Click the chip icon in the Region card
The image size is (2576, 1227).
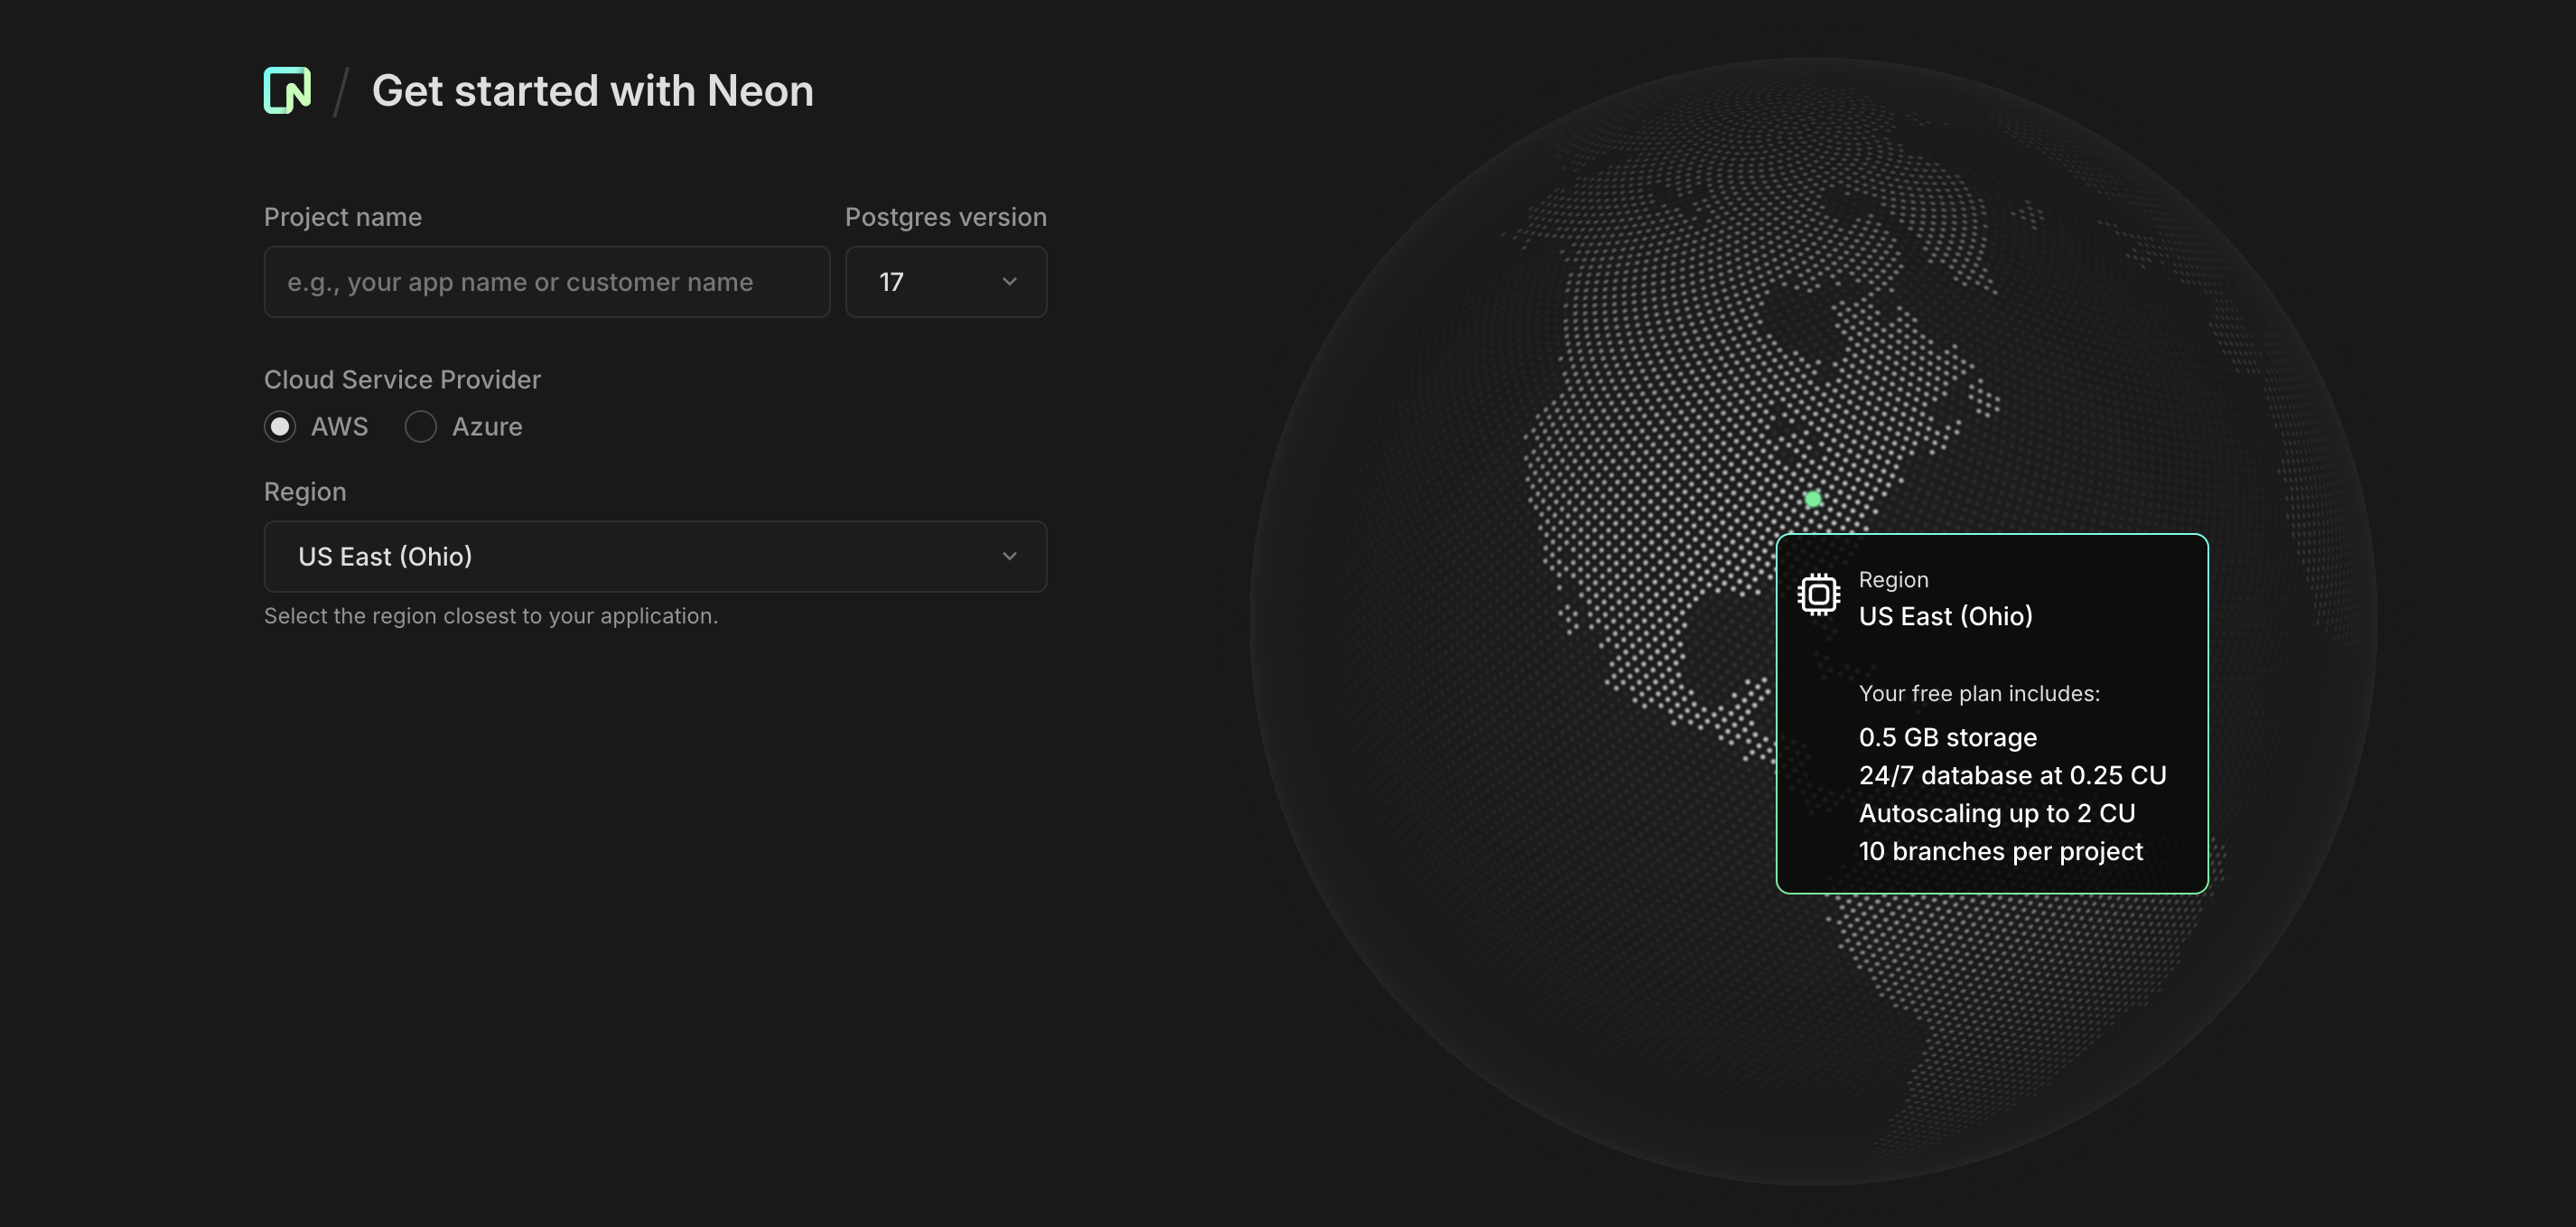coord(1818,595)
